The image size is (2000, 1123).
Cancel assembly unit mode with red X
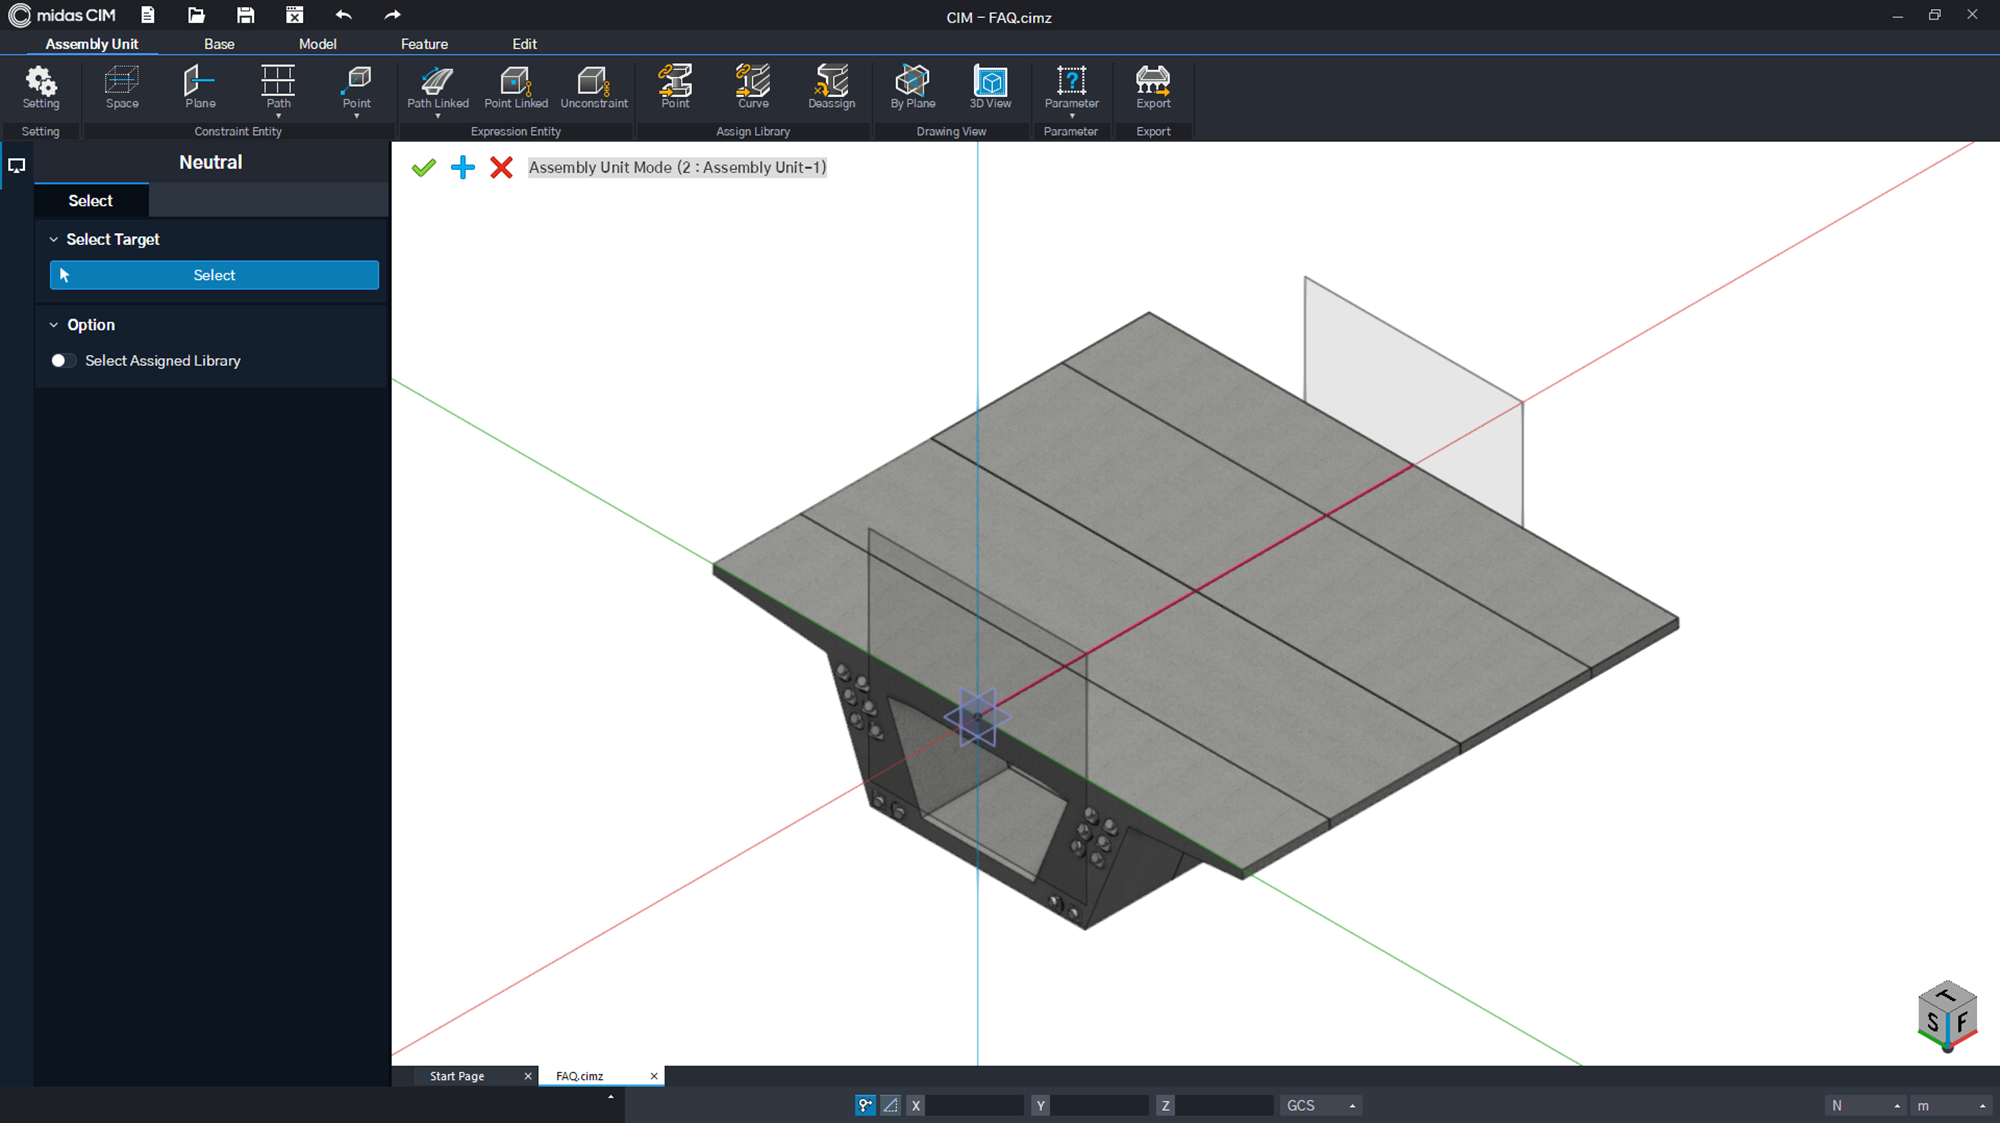coord(502,167)
